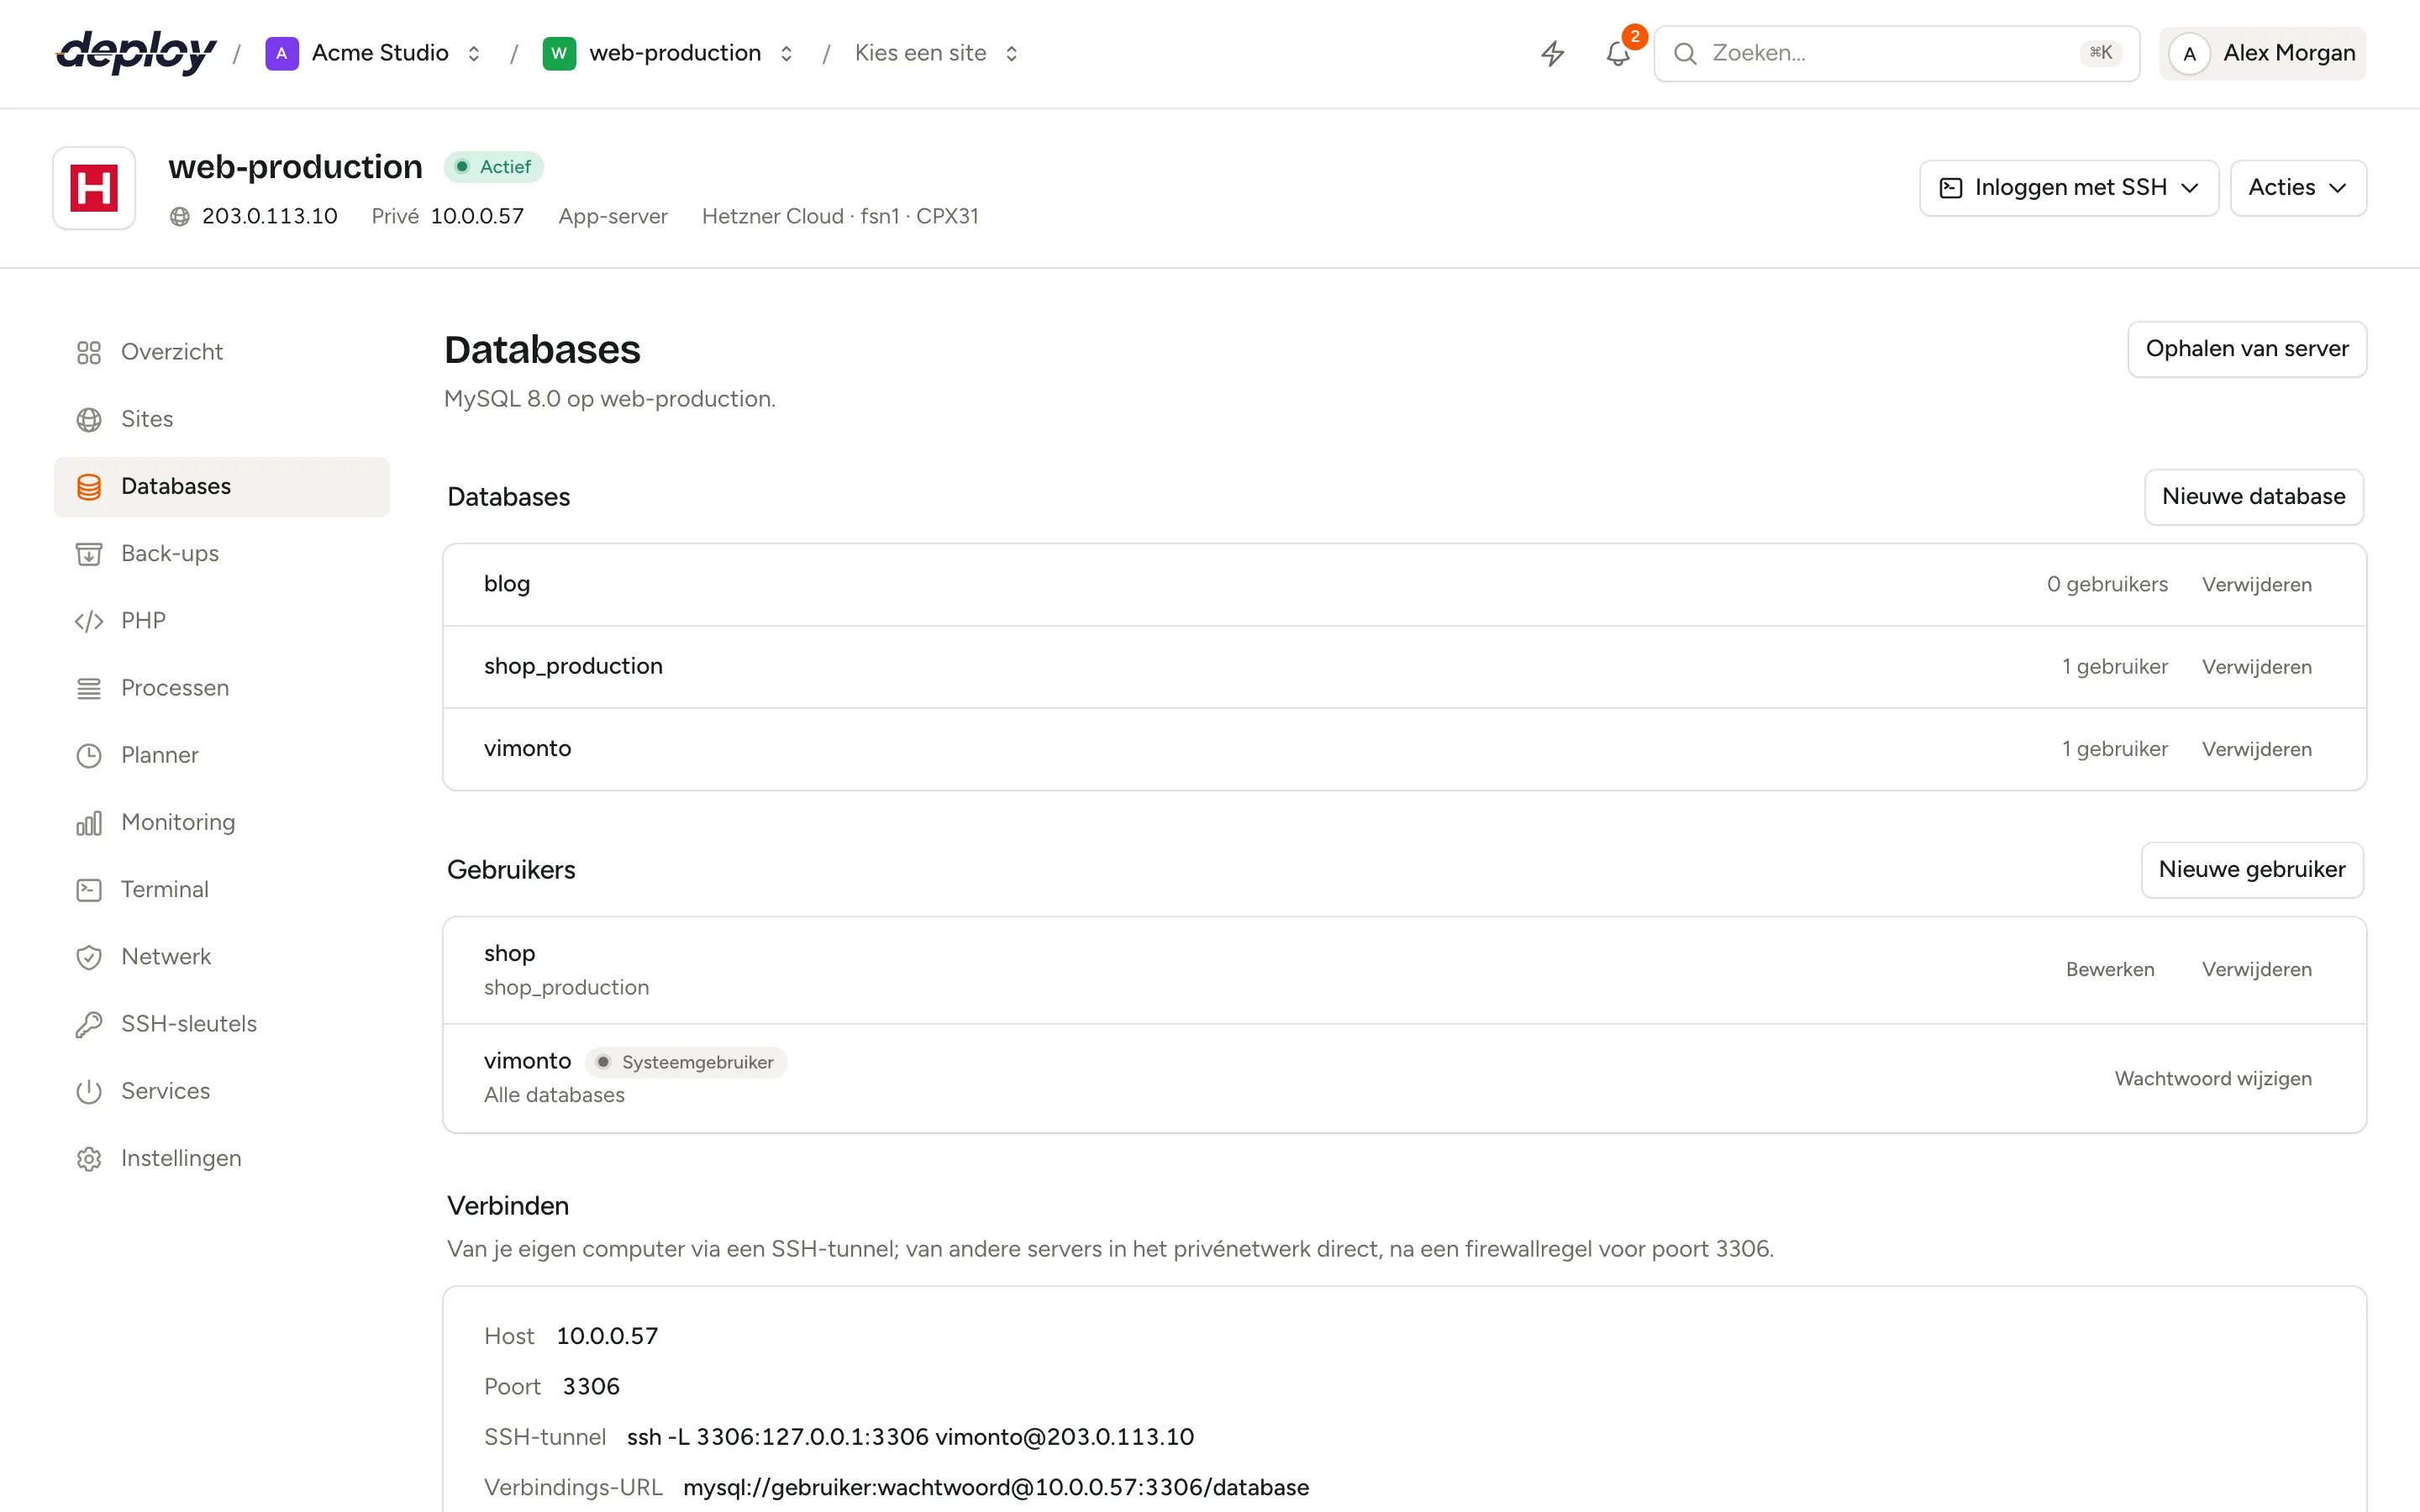
Task: Click the globe icon next to 203.0.113.10
Action: coord(180,216)
